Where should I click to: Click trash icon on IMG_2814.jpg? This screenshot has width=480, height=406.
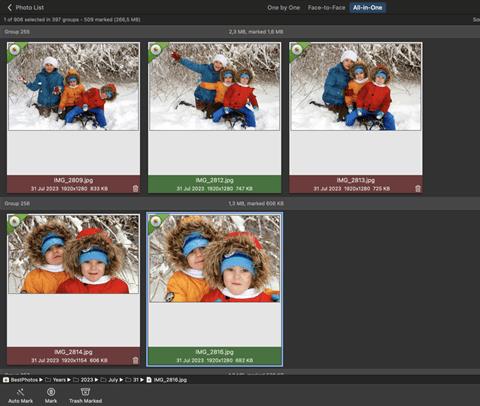click(135, 360)
